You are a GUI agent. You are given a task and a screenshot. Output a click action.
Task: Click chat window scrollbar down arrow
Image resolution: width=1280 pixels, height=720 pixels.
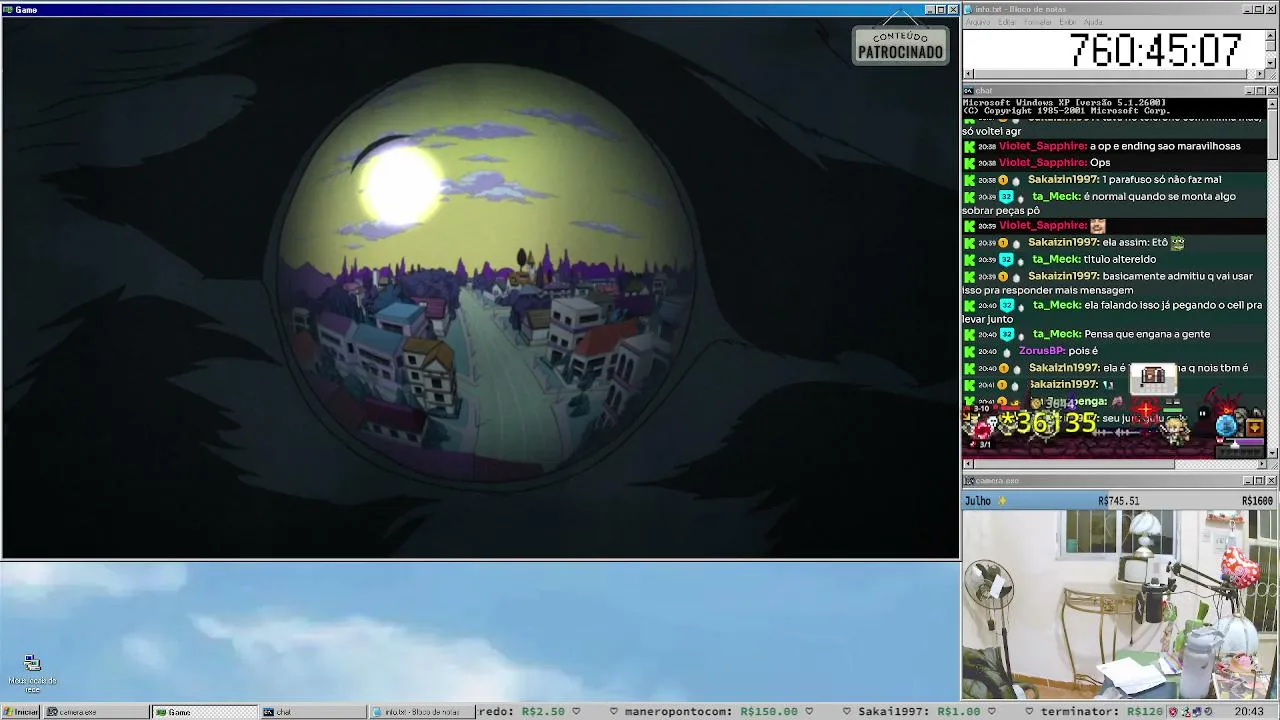tap(1272, 453)
